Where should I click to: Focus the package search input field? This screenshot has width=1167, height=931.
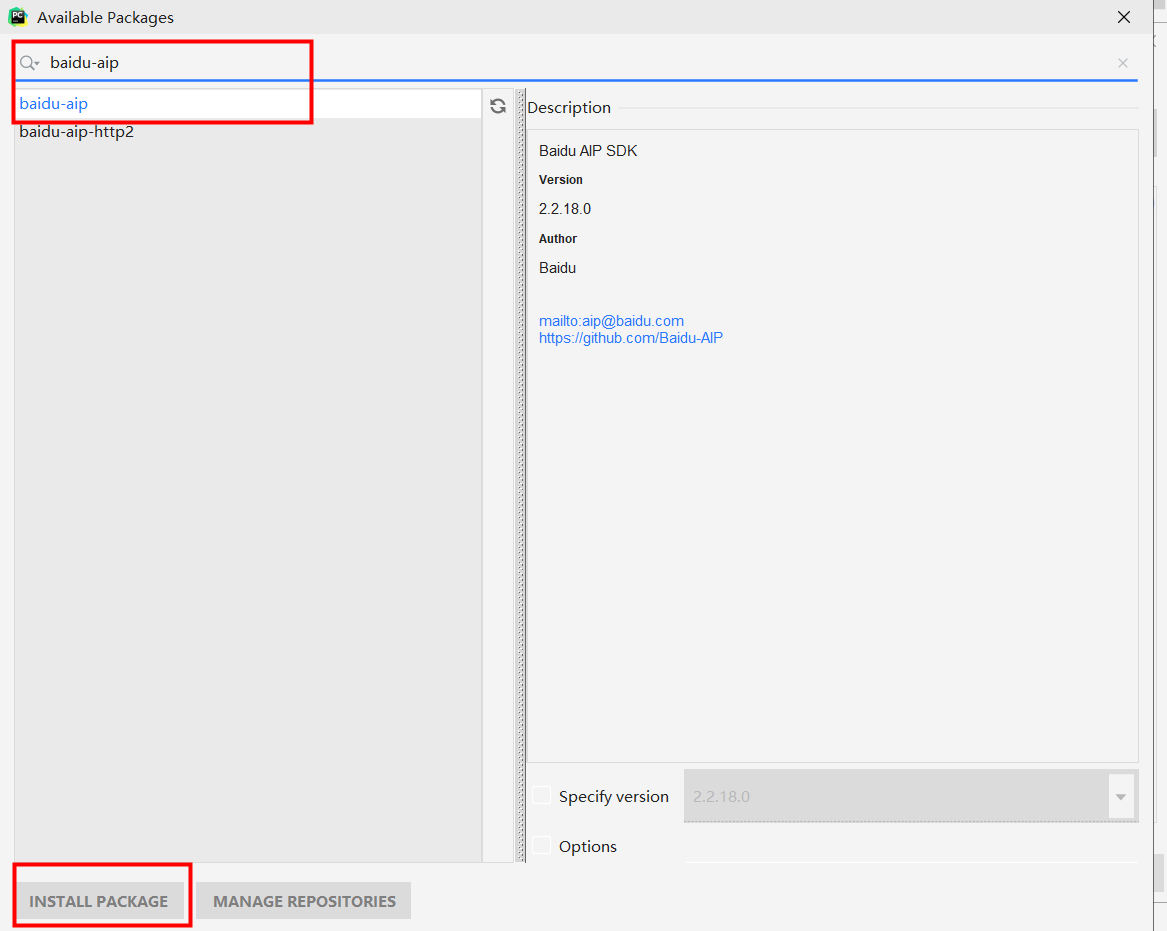[x=577, y=63]
